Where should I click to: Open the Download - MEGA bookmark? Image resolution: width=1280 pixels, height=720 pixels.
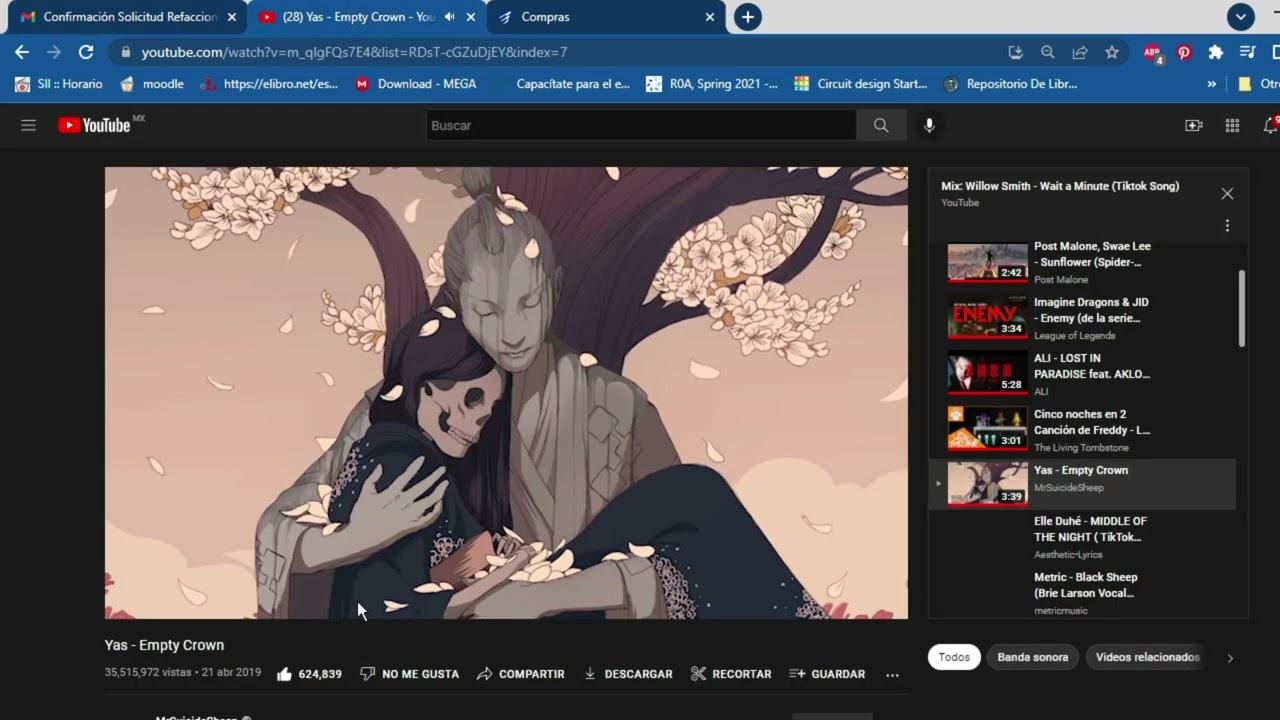point(416,84)
